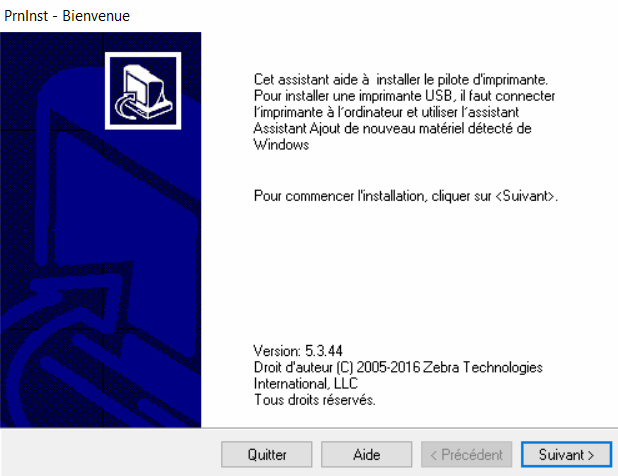This screenshot has height=476, width=618.
Task: Click the Quitter button to exit installer
Action: point(267,455)
